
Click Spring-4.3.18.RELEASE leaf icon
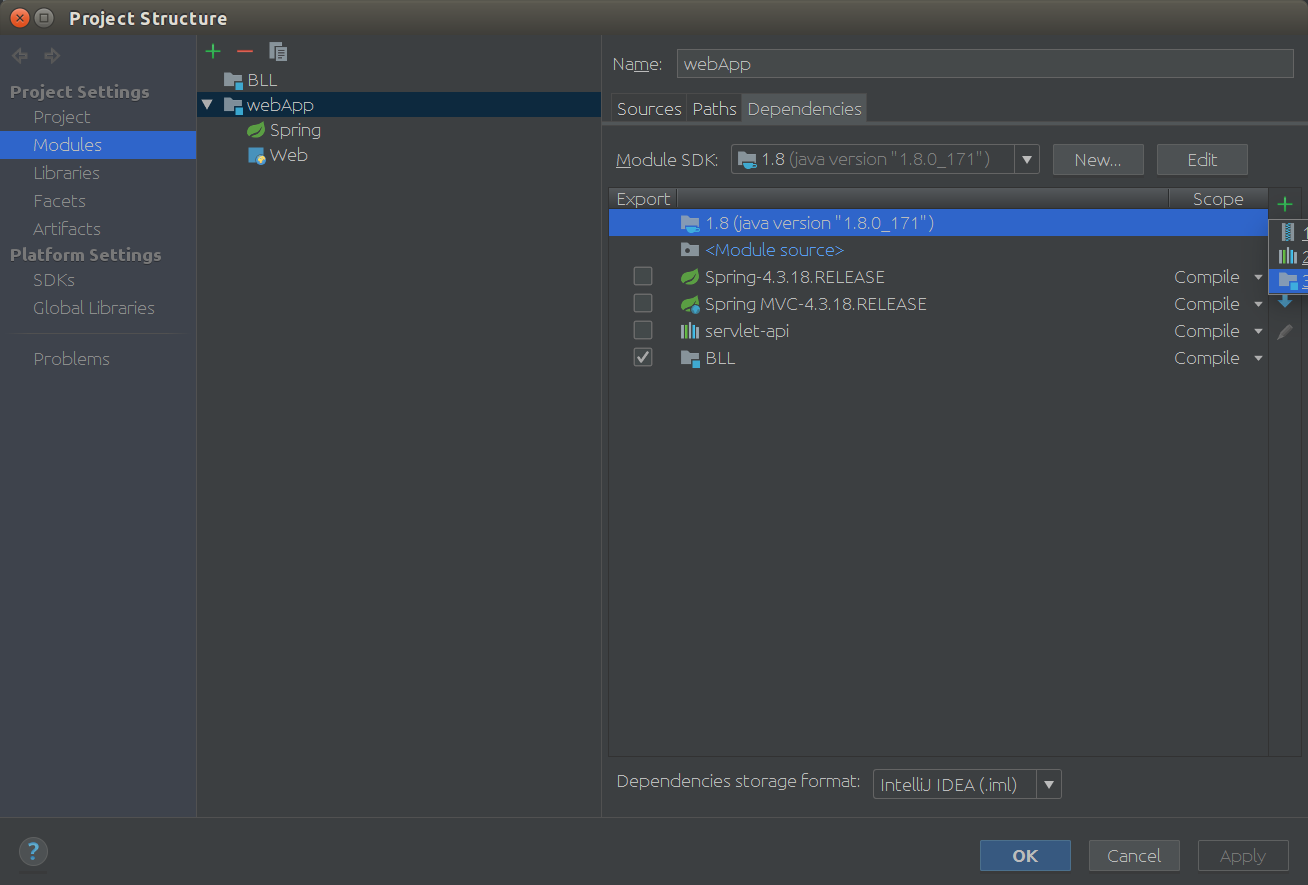689,277
